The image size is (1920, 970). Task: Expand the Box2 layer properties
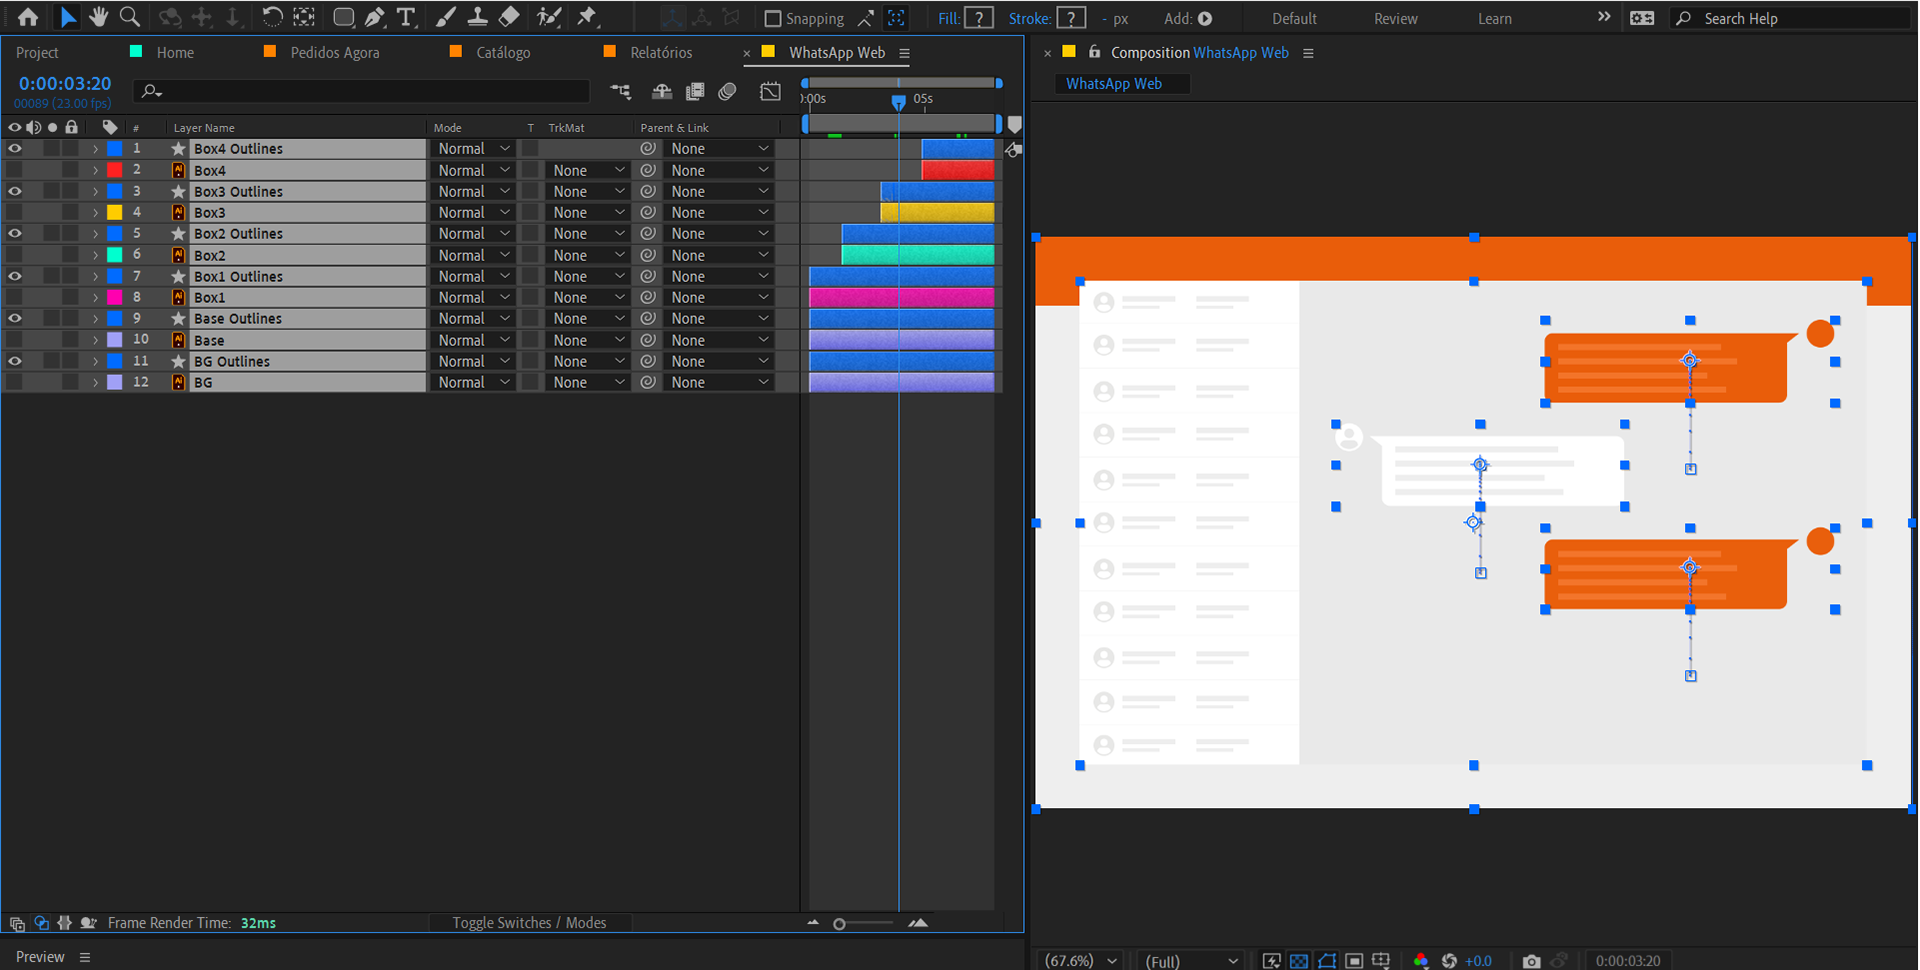click(x=96, y=255)
